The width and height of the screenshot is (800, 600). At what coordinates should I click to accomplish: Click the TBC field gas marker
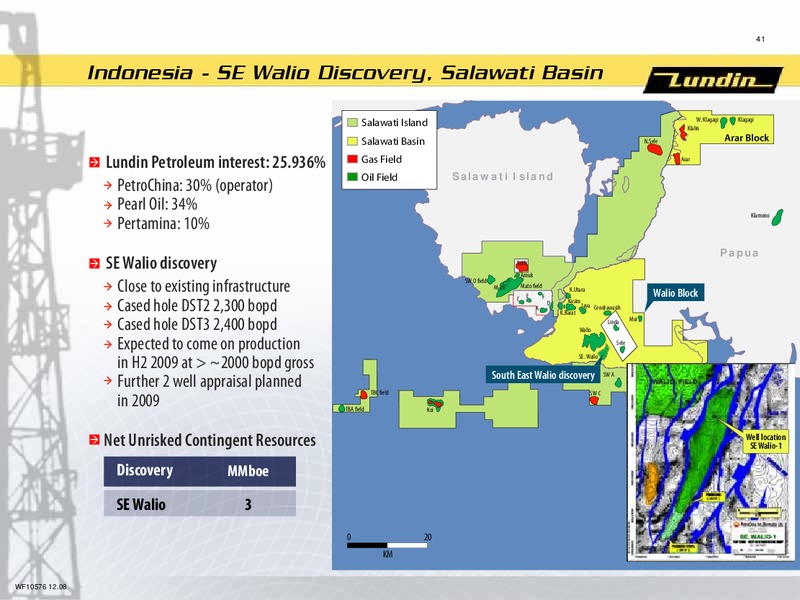[x=364, y=394]
